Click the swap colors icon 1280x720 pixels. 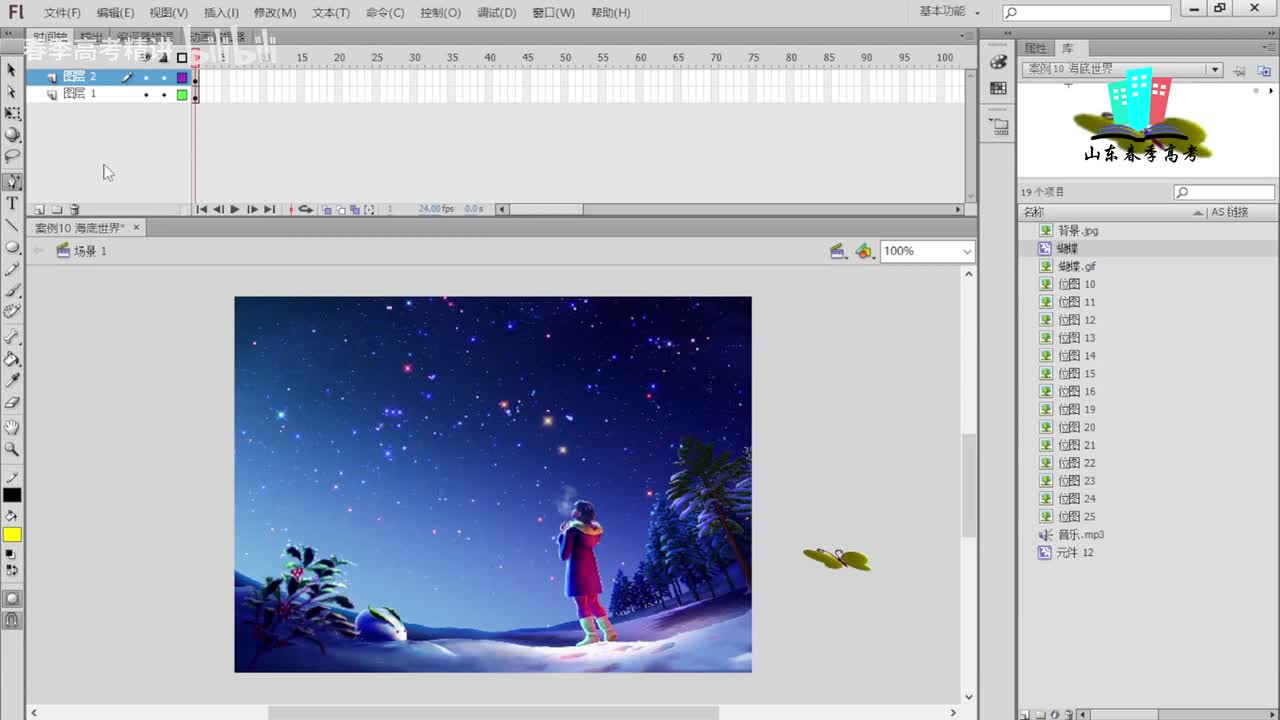[12, 570]
